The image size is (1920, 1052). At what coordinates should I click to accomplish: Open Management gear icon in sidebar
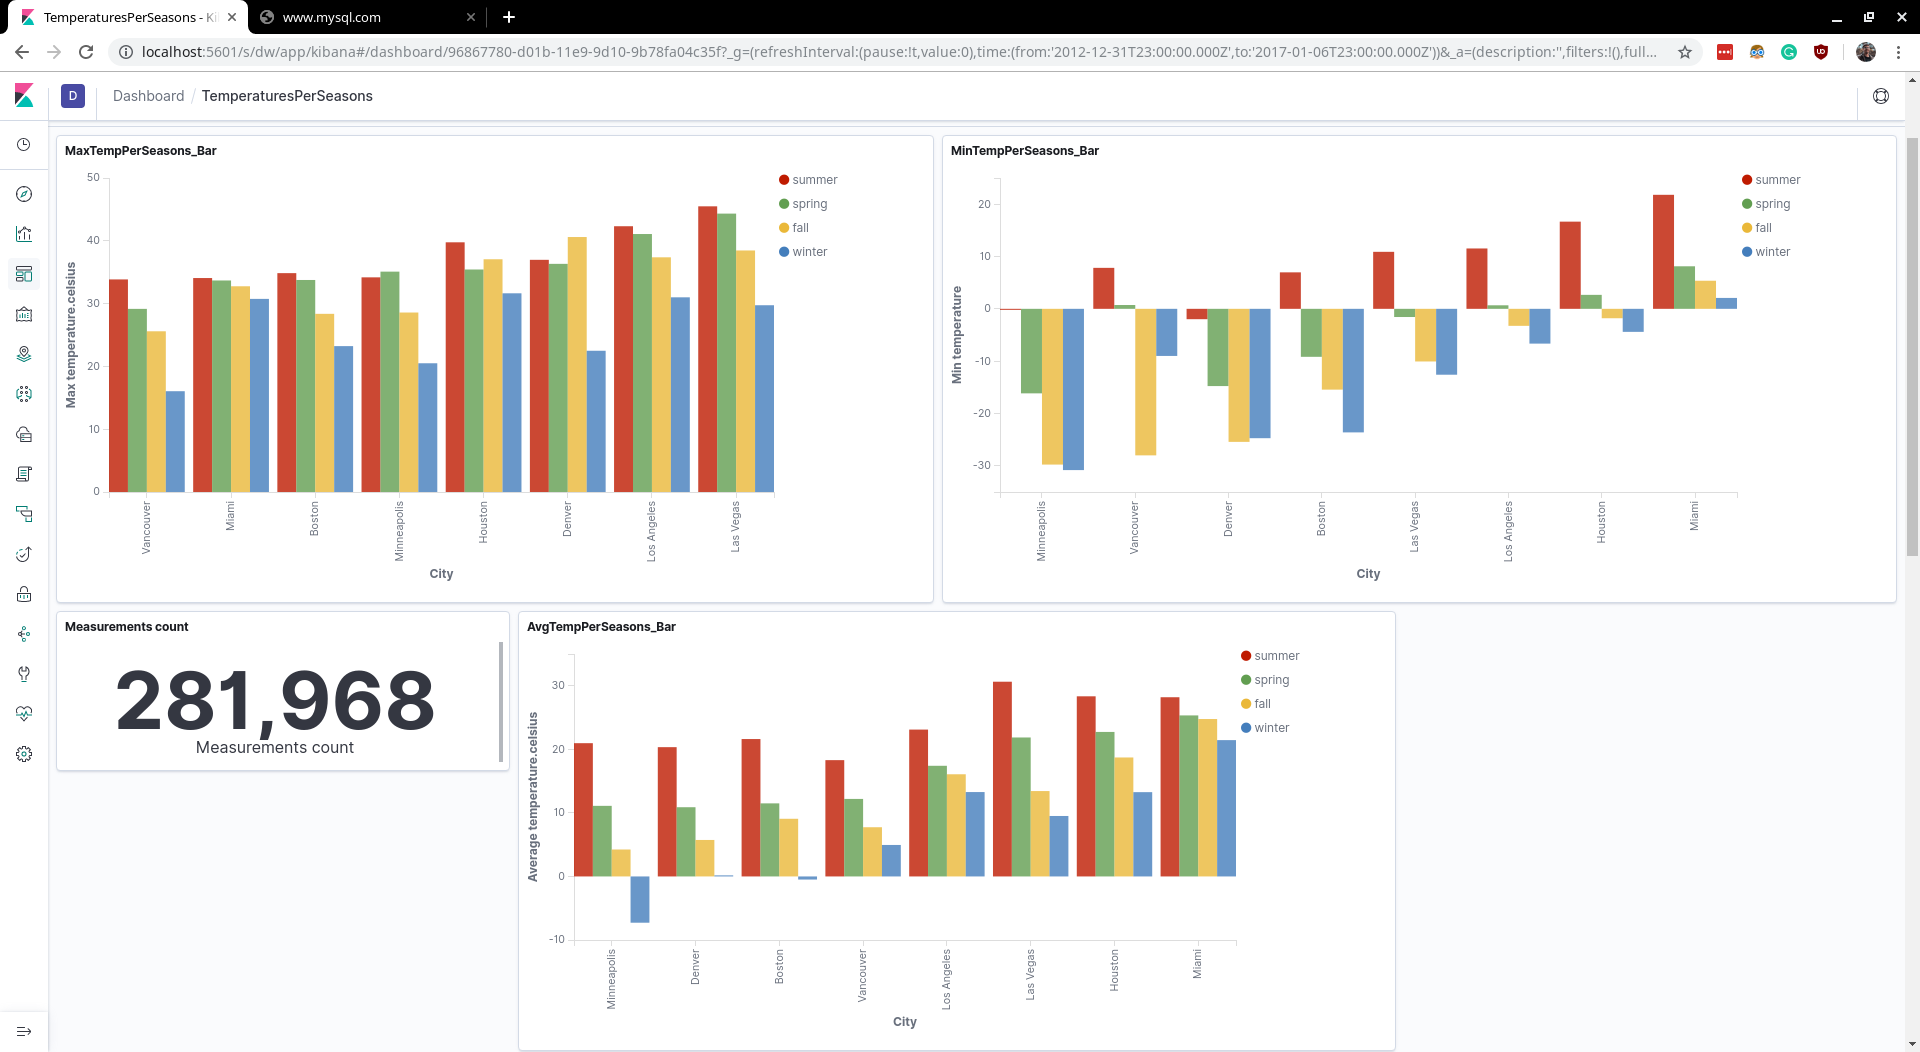click(24, 754)
